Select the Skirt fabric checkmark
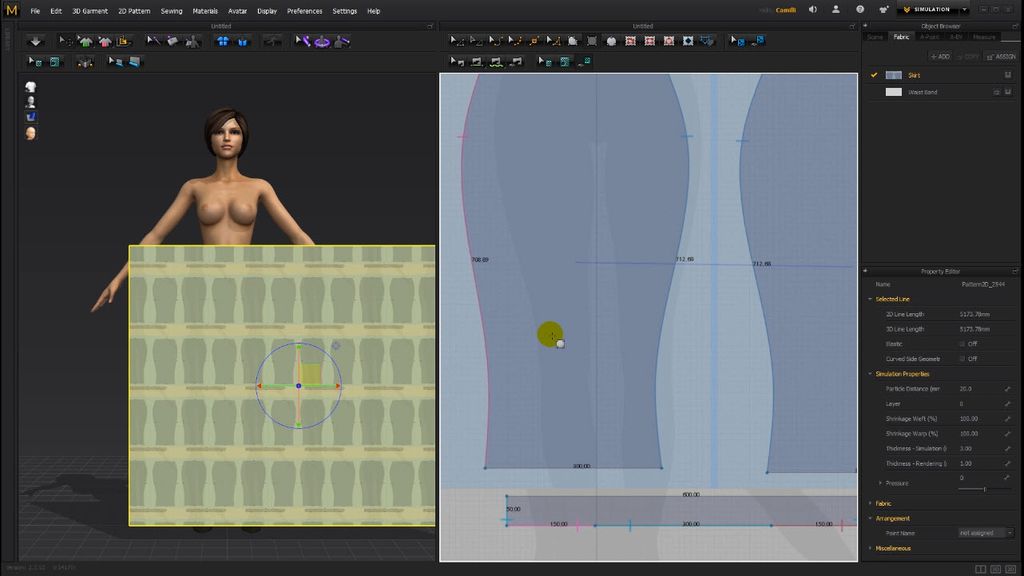 [874, 75]
